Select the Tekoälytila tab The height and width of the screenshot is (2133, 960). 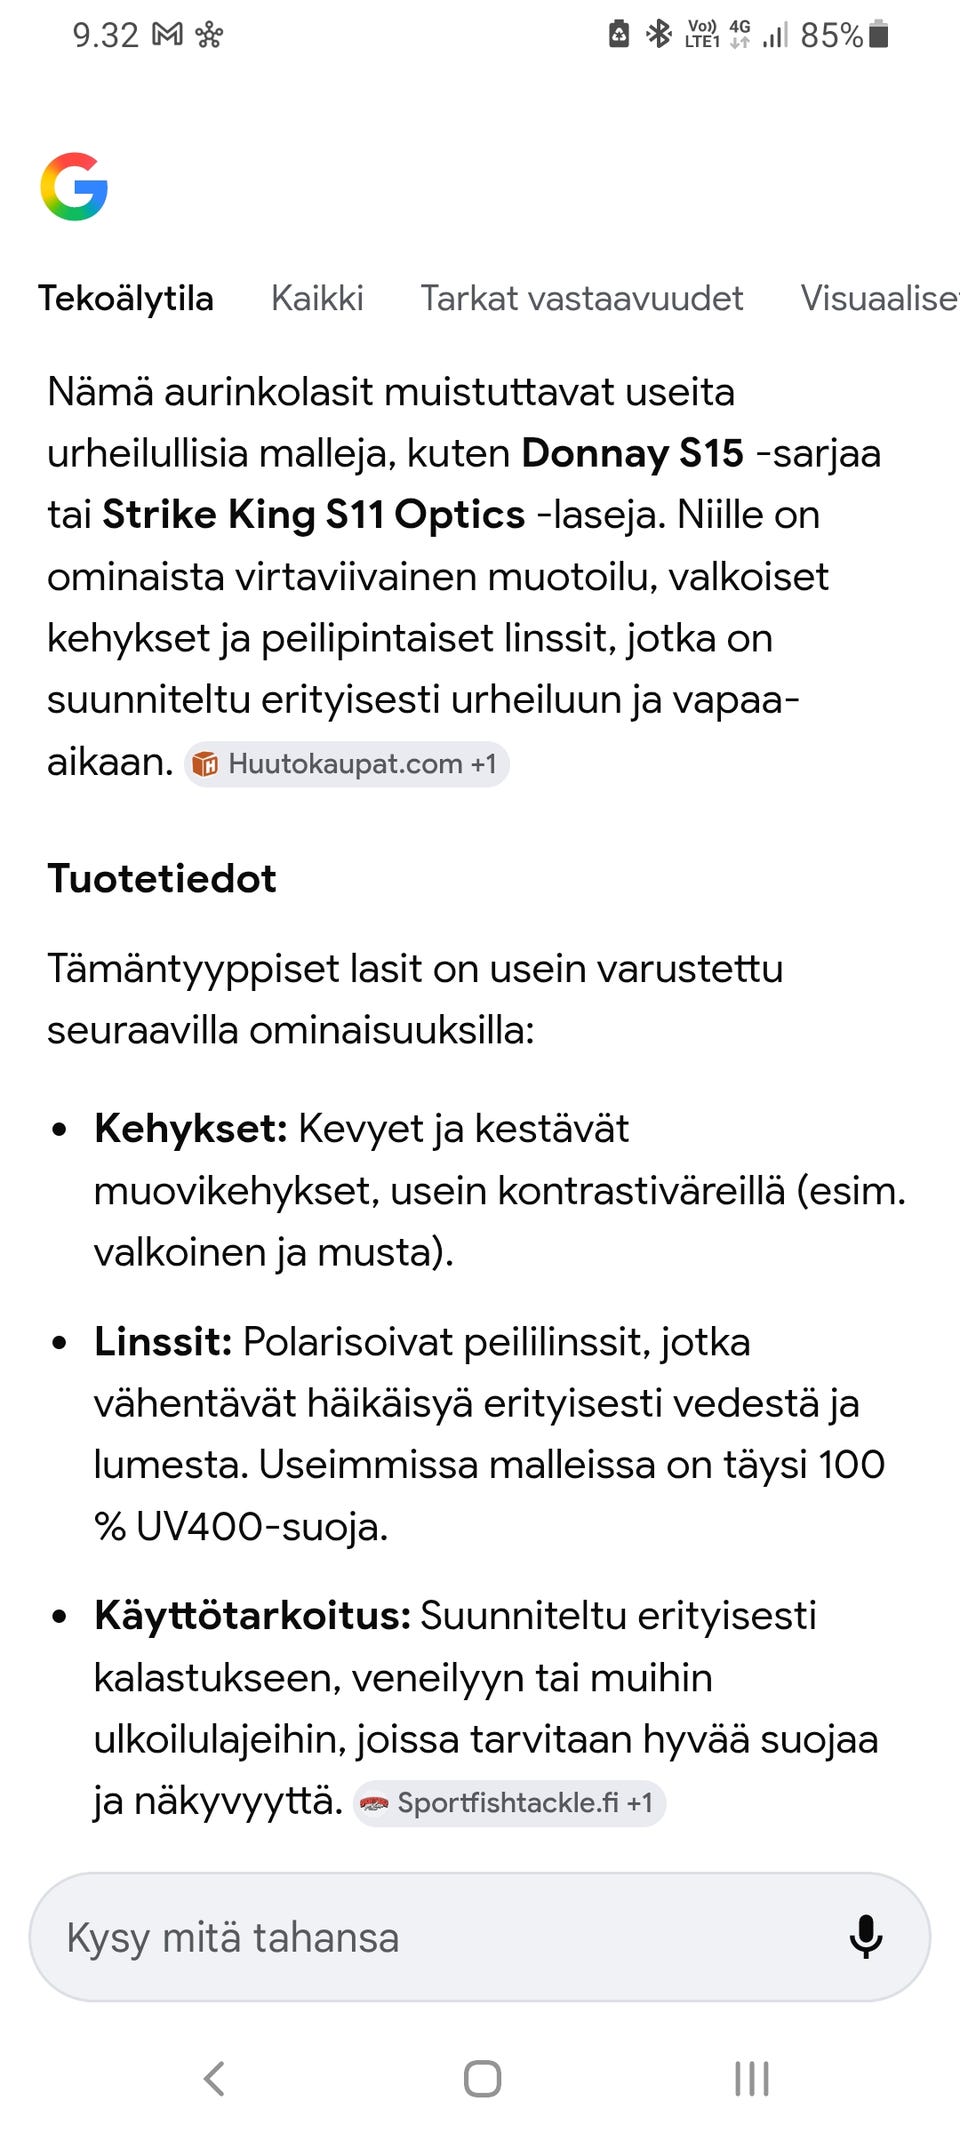[126, 298]
